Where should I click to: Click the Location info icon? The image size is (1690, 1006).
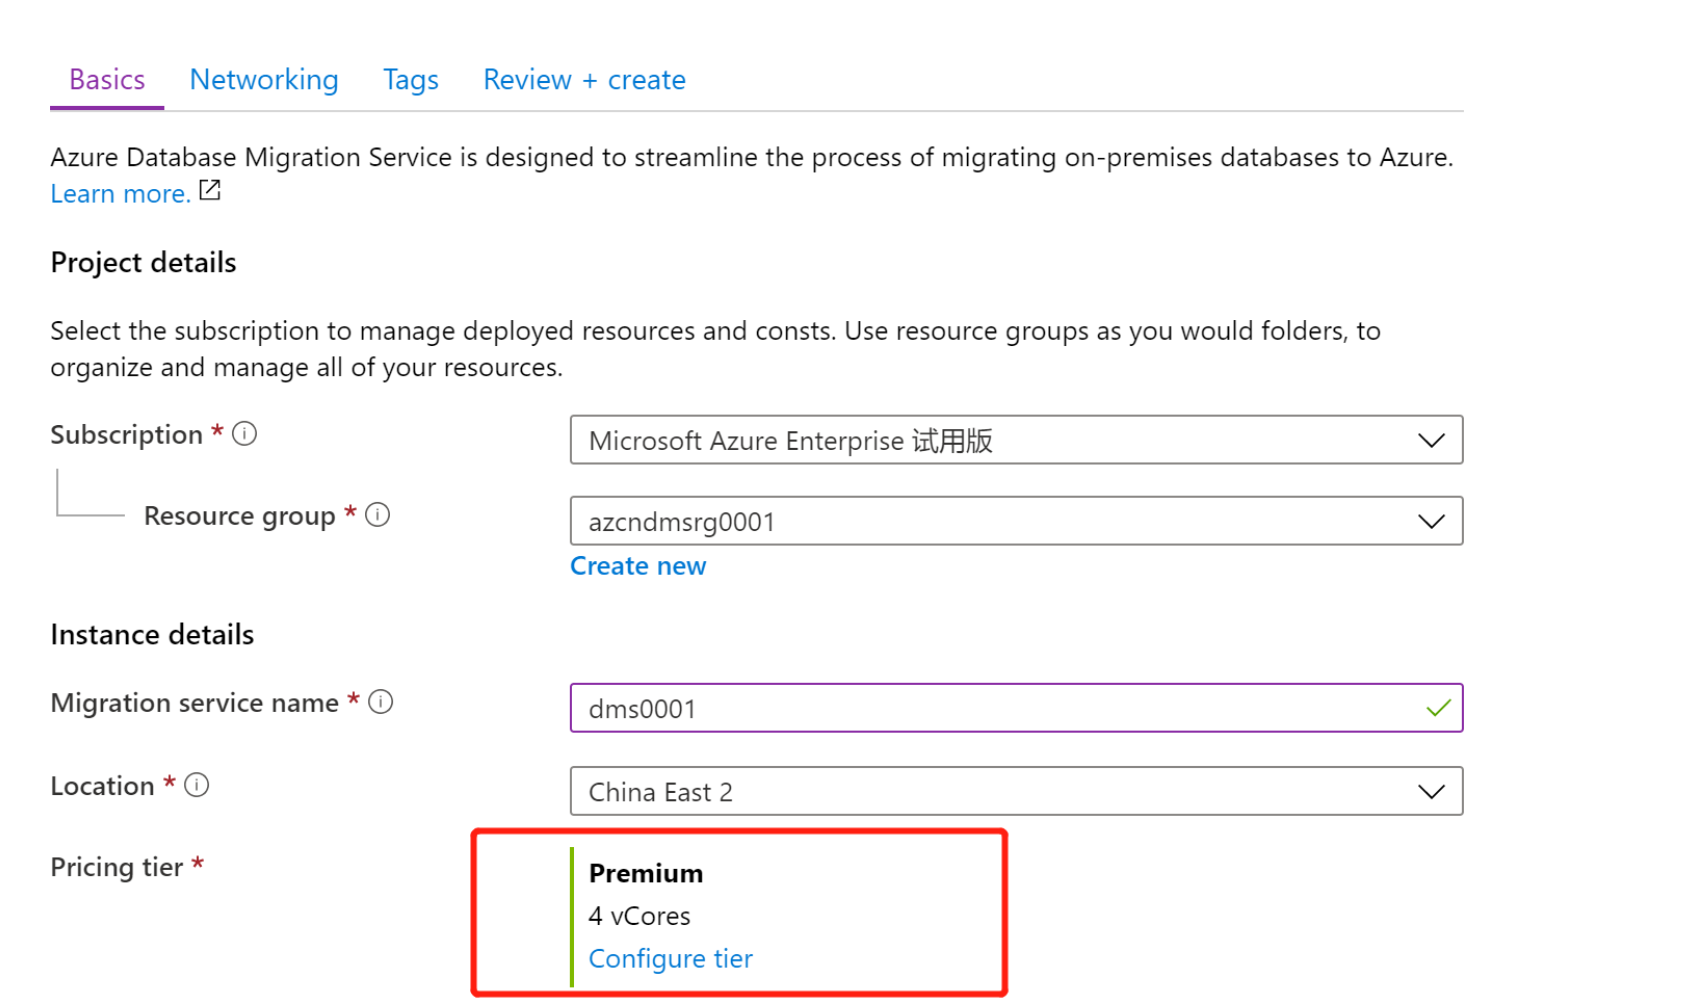[197, 785]
